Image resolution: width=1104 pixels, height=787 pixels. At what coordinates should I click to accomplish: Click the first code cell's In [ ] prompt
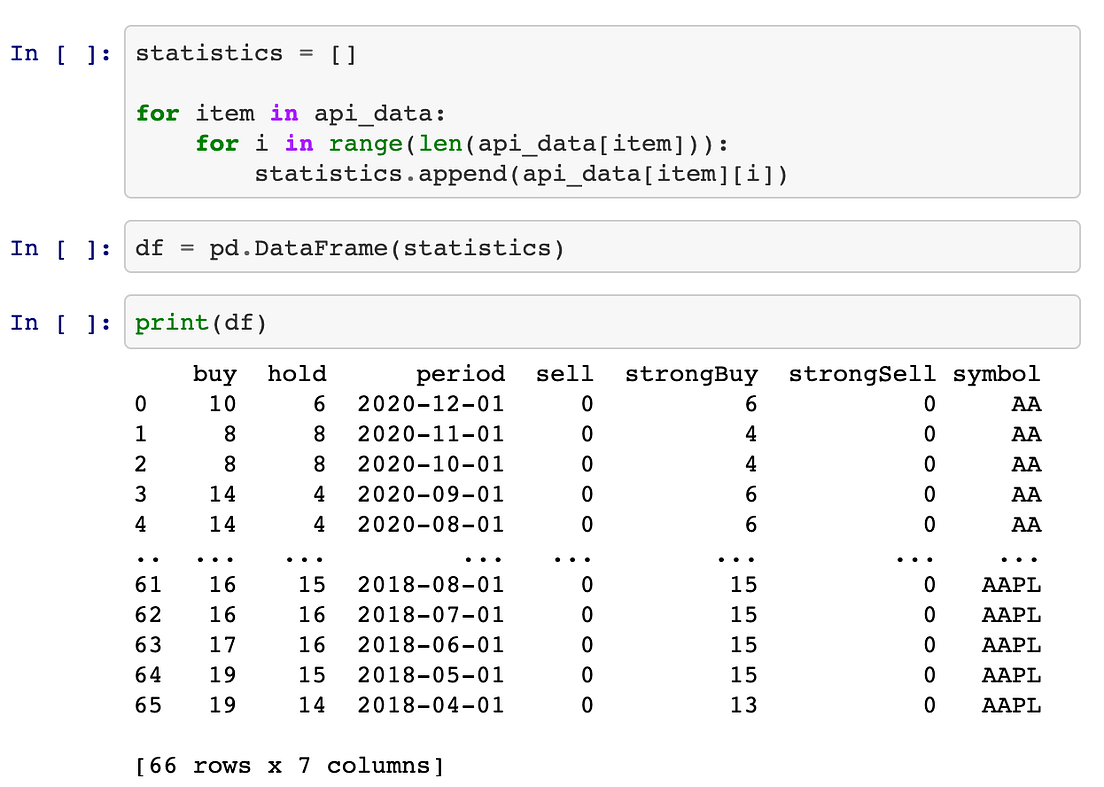click(60, 54)
